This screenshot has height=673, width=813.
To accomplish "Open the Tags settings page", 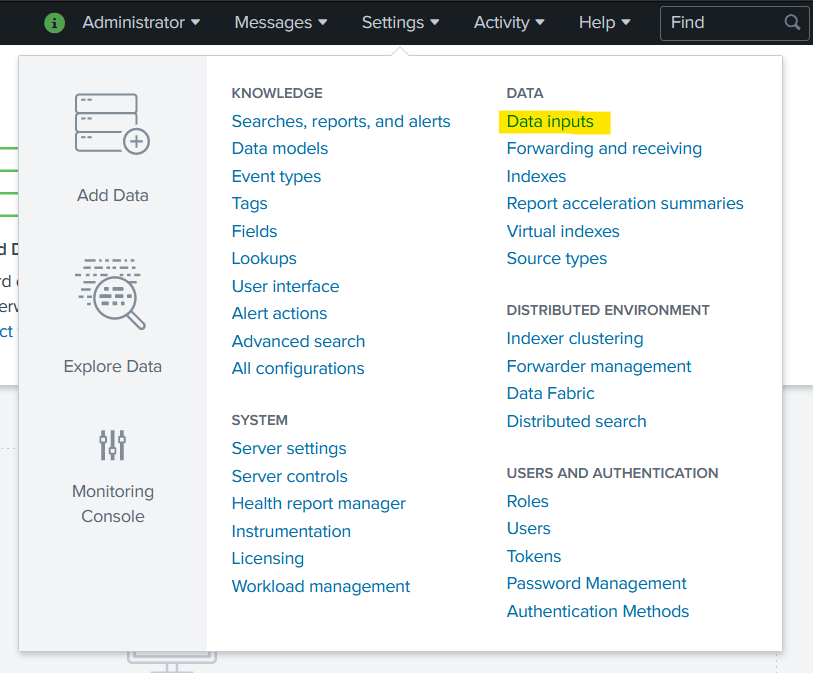I will pos(249,204).
